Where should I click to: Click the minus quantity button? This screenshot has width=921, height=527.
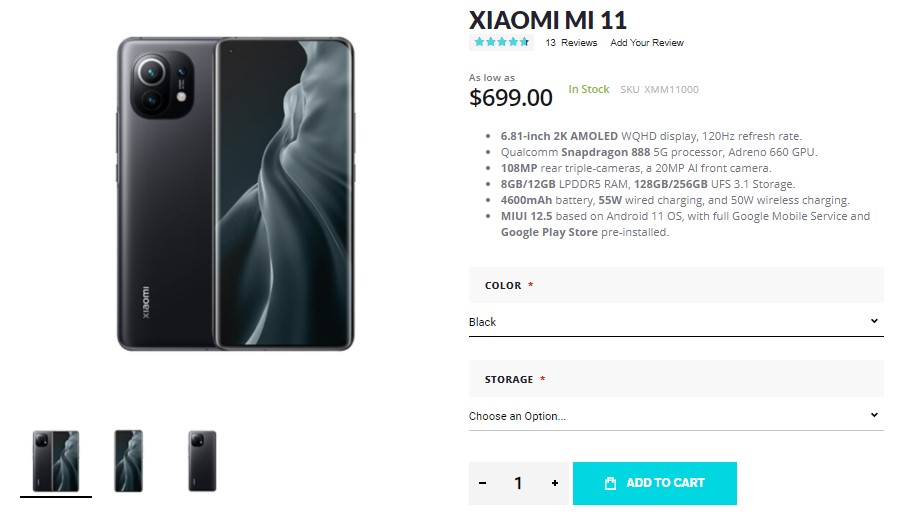coord(483,483)
